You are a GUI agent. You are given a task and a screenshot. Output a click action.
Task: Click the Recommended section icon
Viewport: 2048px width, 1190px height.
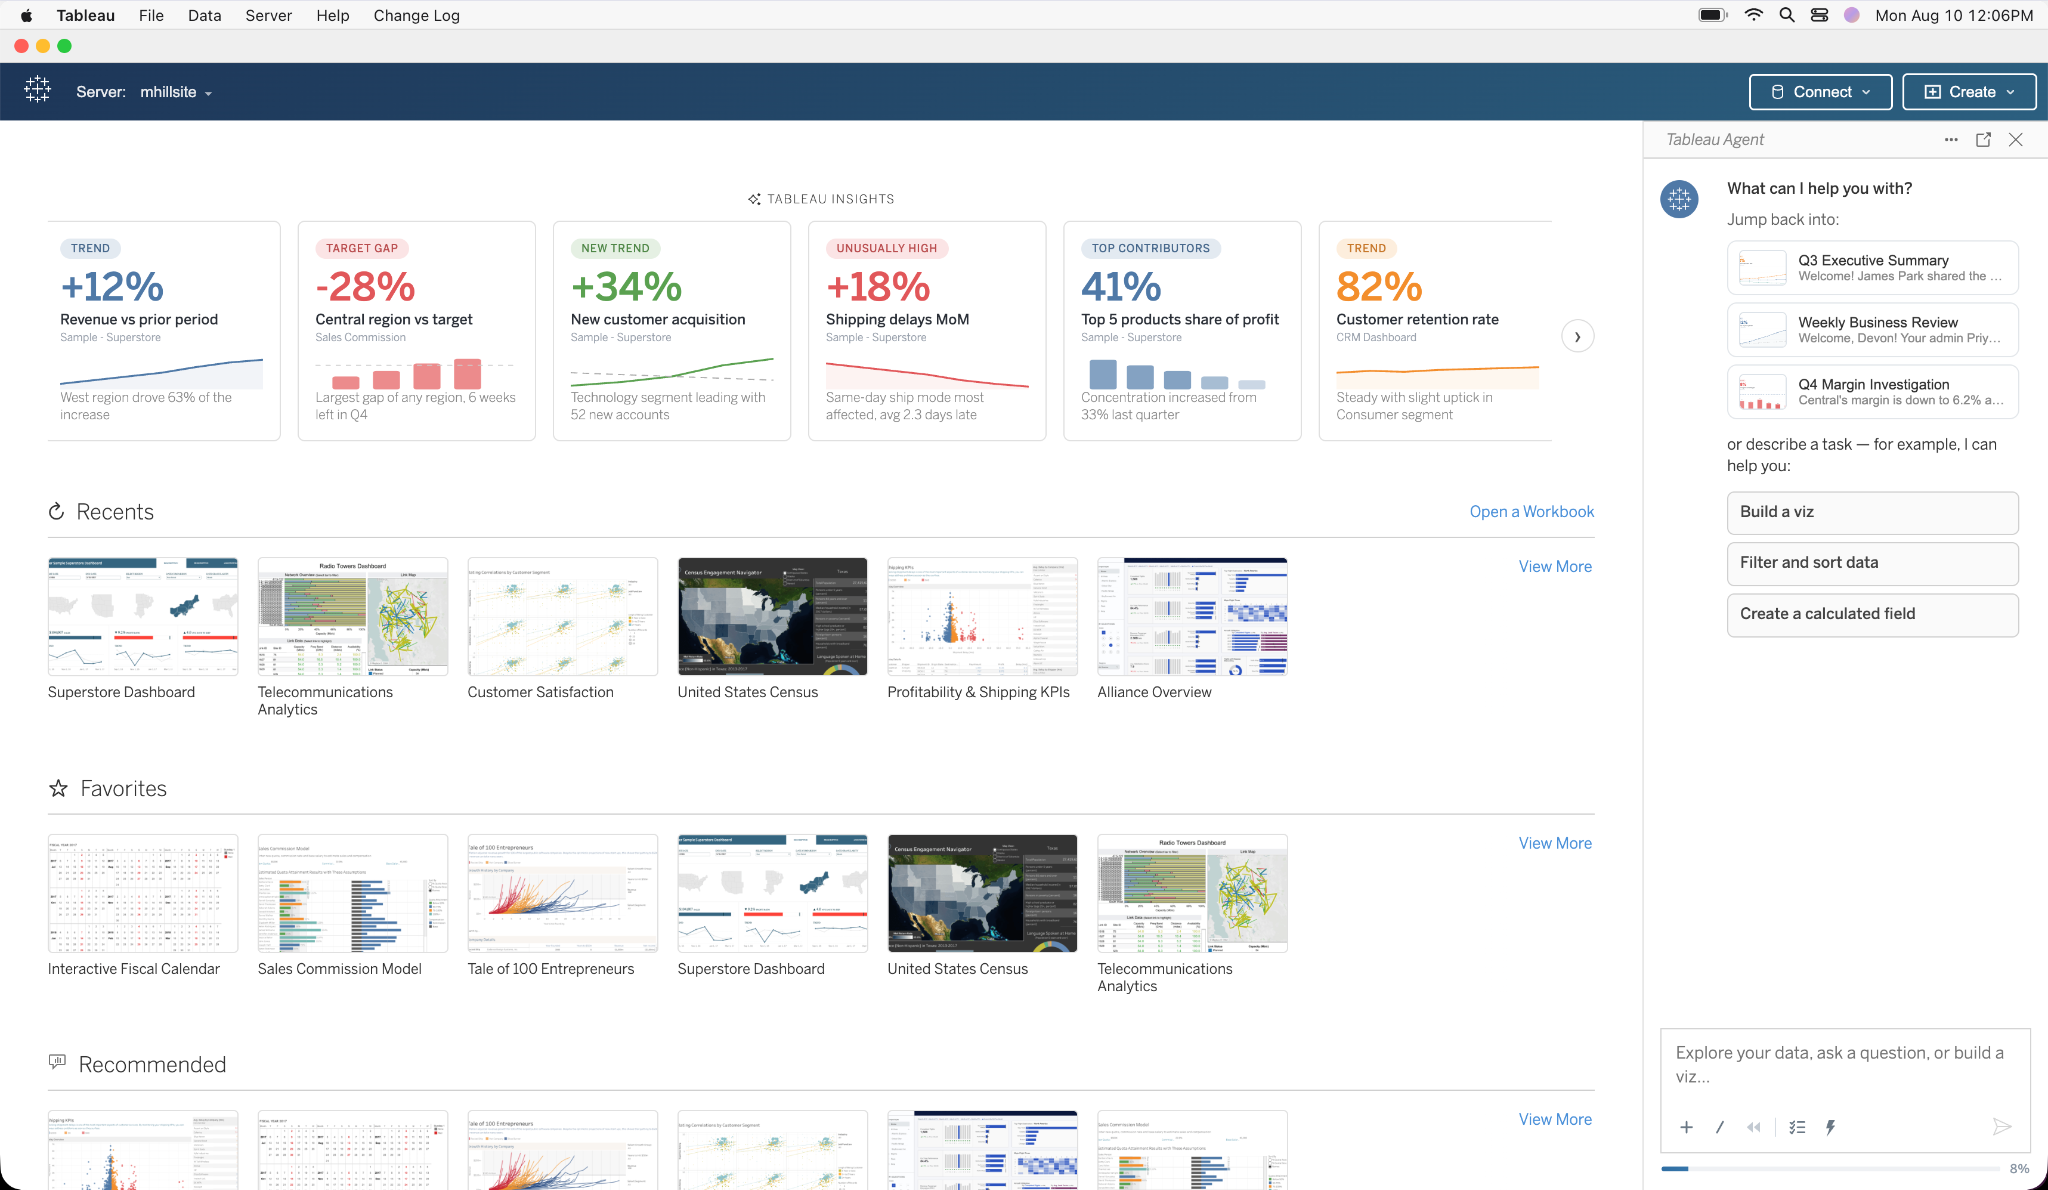click(58, 1062)
